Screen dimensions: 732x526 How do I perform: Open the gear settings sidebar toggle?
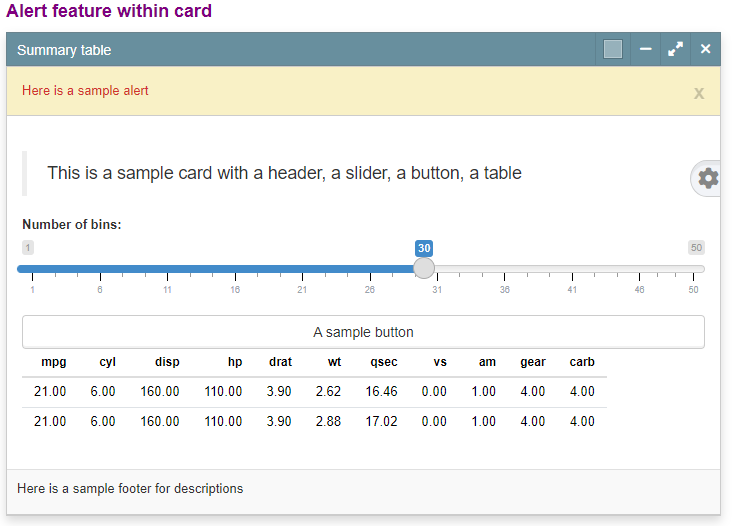click(708, 178)
